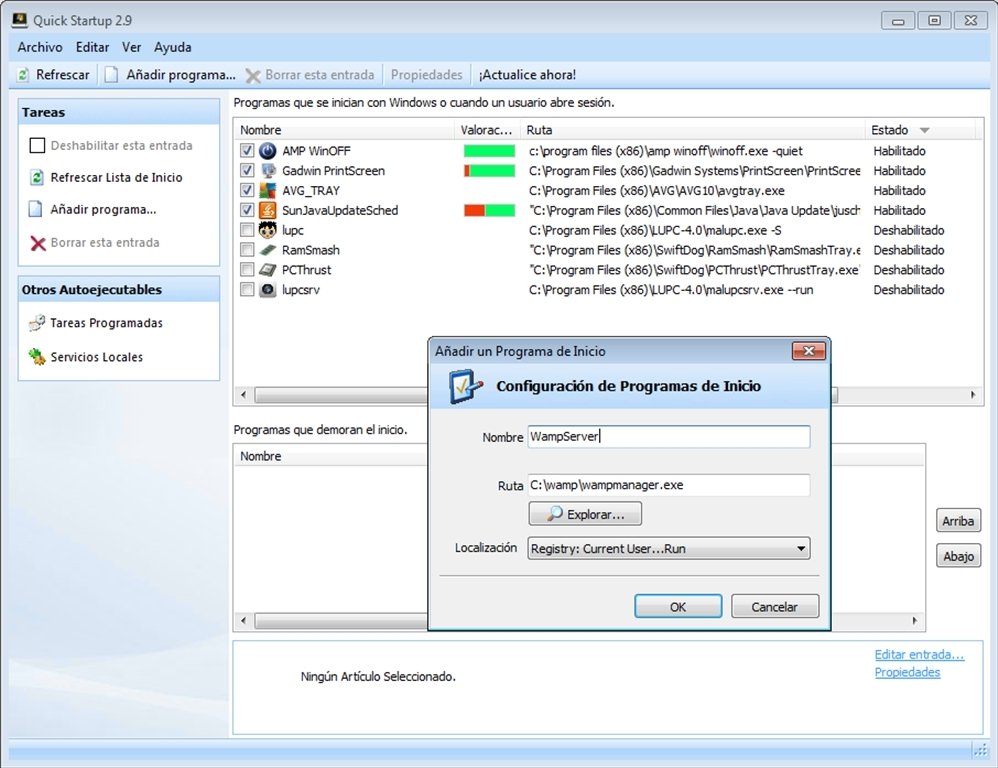998x768 pixels.
Task: Open the Archivo menu
Action: (x=40, y=47)
